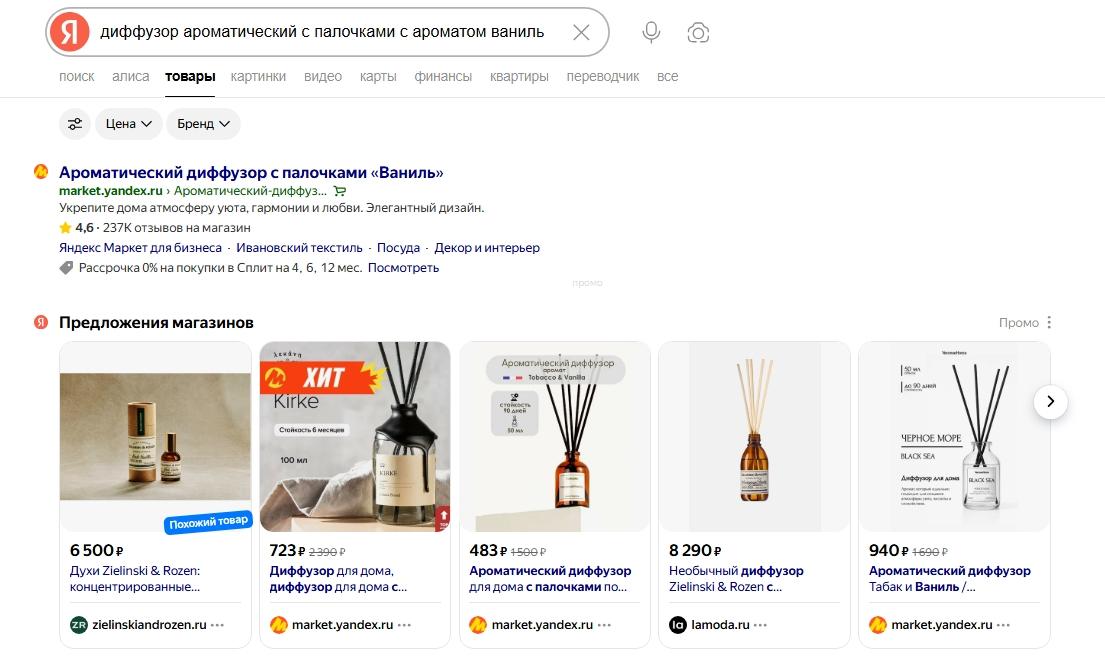The image size is (1105, 667).
Task: Open Ароматический диффузор с палочками «Ваниль» link
Action: [251, 172]
